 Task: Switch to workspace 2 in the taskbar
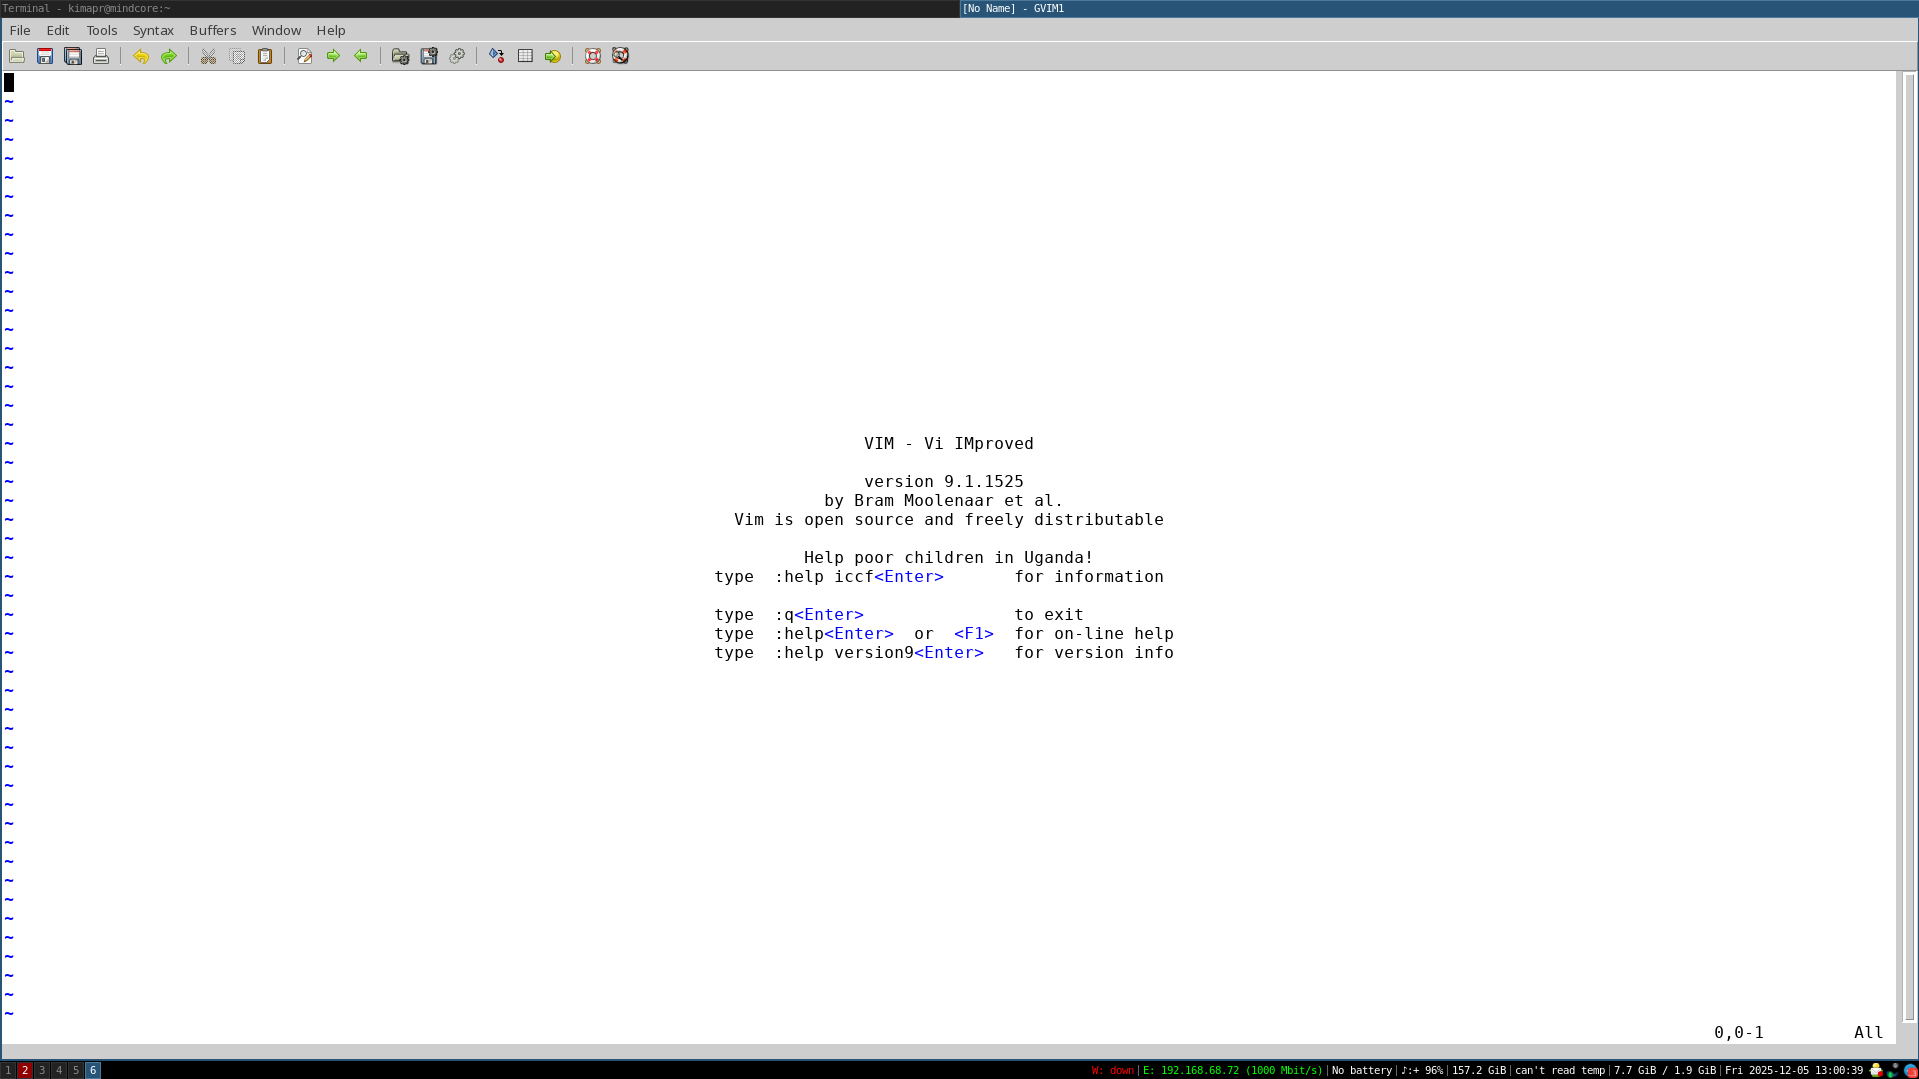coord(25,1070)
